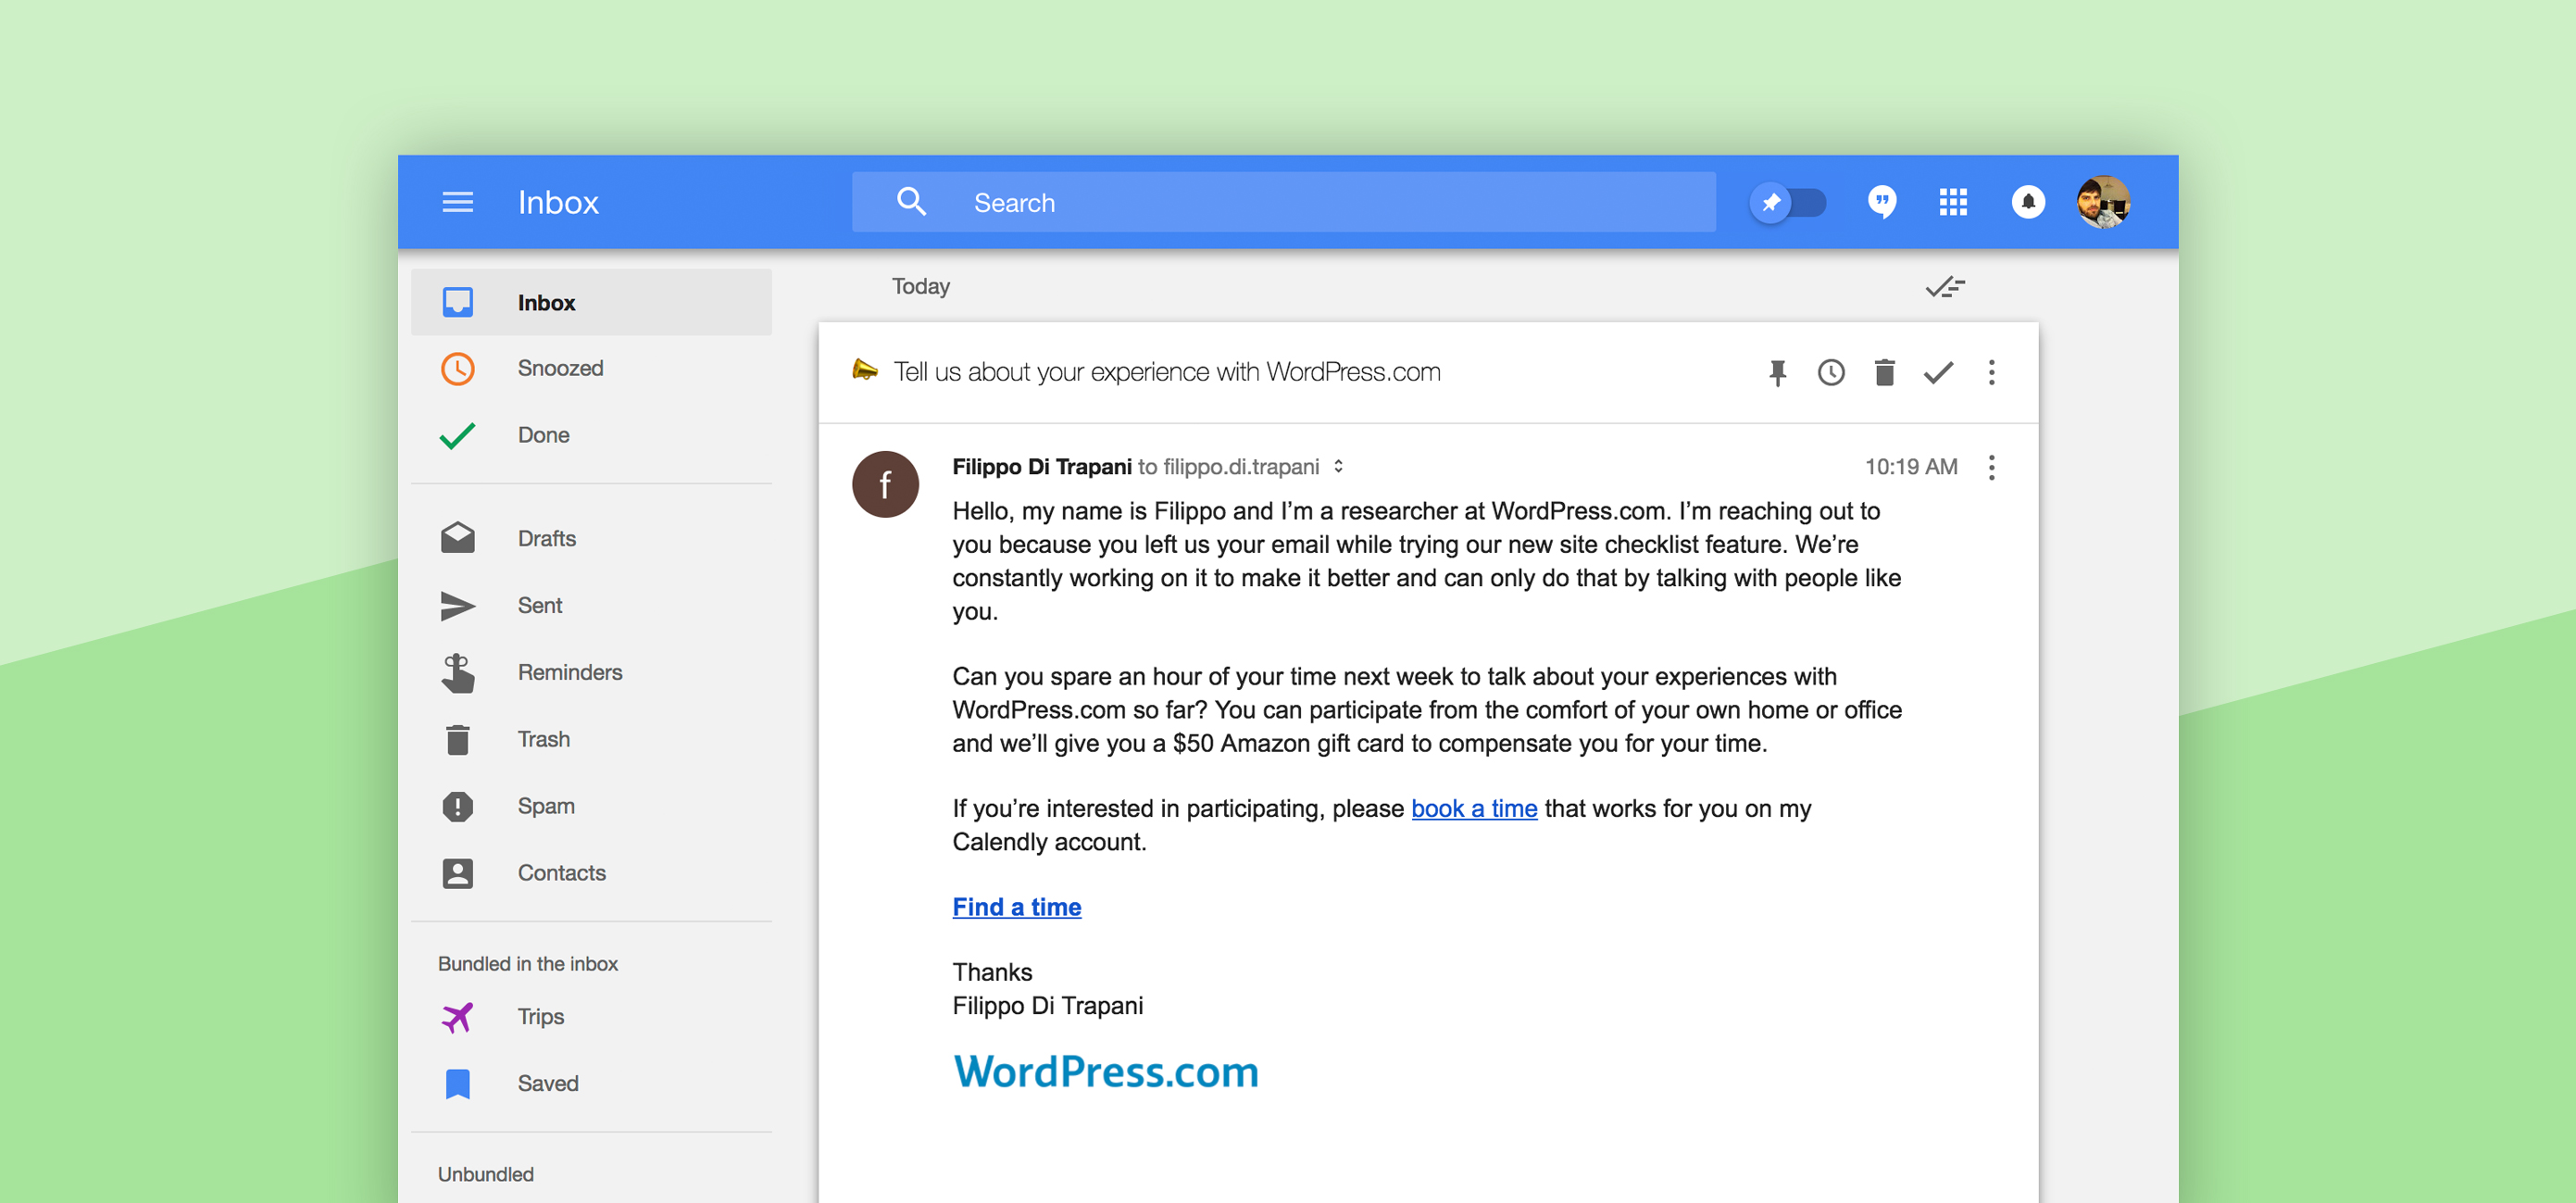The width and height of the screenshot is (2576, 1203).
Task: Toggle the pinned-only switch
Action: coord(1790,203)
